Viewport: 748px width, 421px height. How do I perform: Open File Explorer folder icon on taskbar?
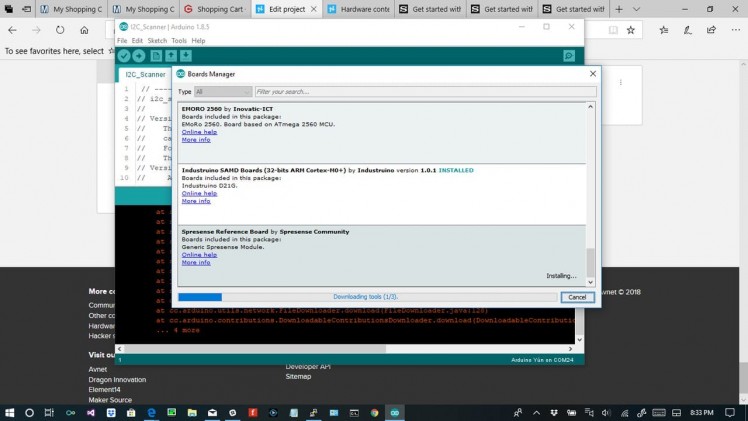click(192, 412)
